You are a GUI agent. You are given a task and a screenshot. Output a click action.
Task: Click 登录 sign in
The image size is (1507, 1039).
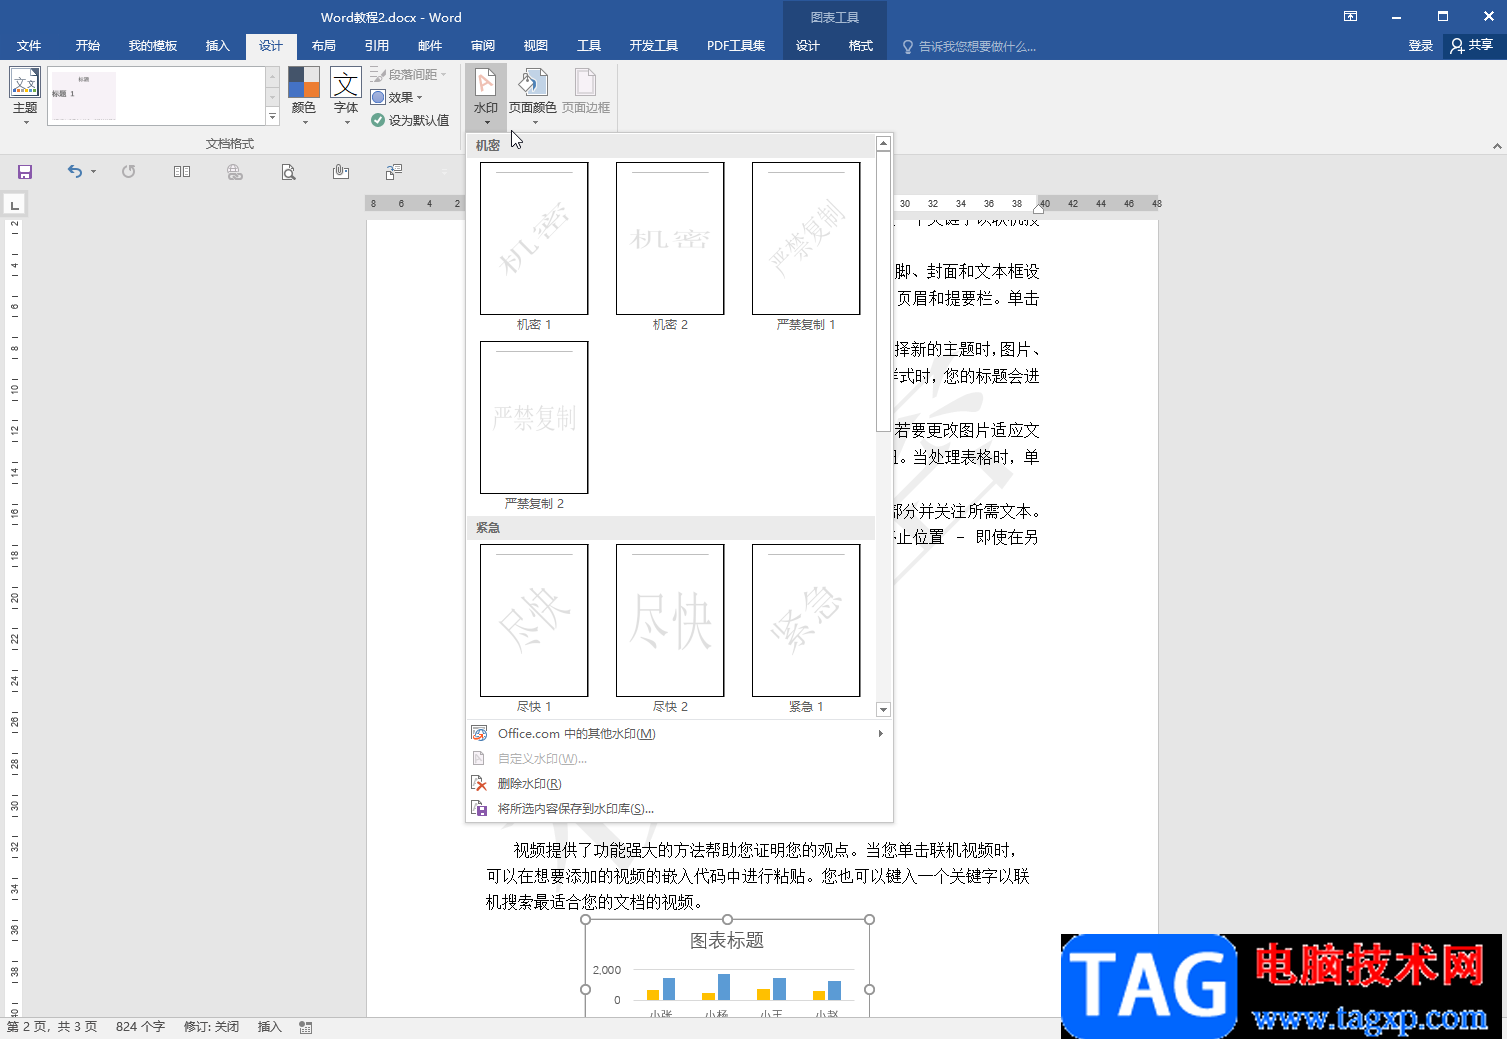[1421, 46]
